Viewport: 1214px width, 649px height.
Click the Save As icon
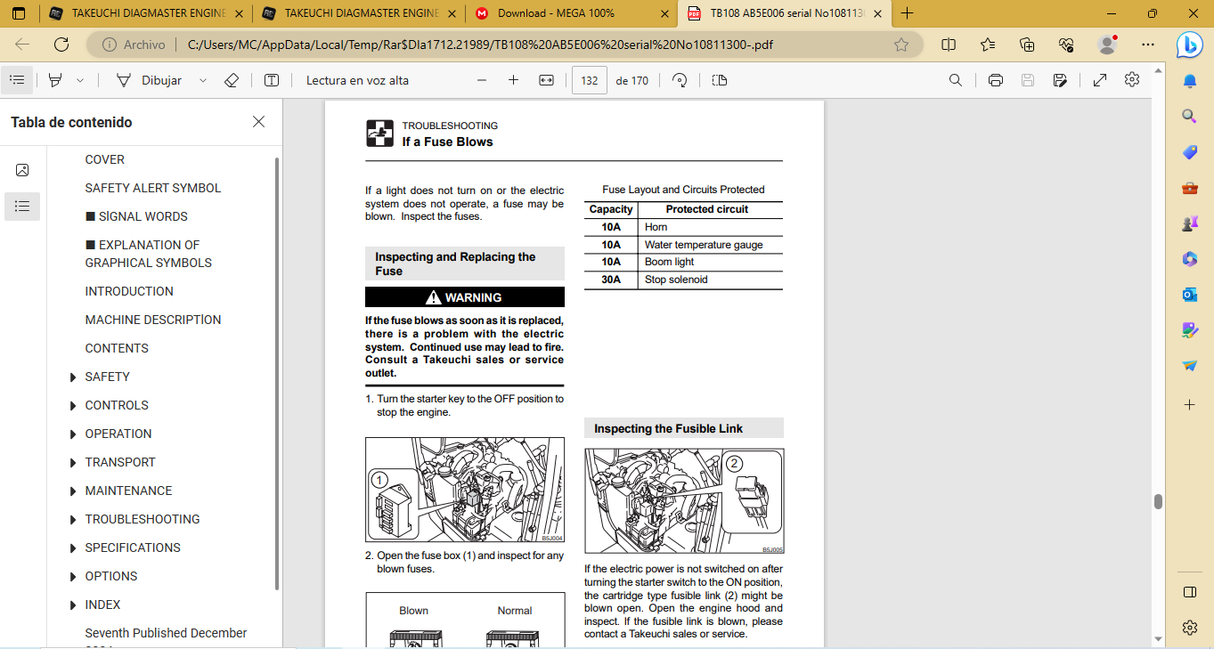(1060, 80)
